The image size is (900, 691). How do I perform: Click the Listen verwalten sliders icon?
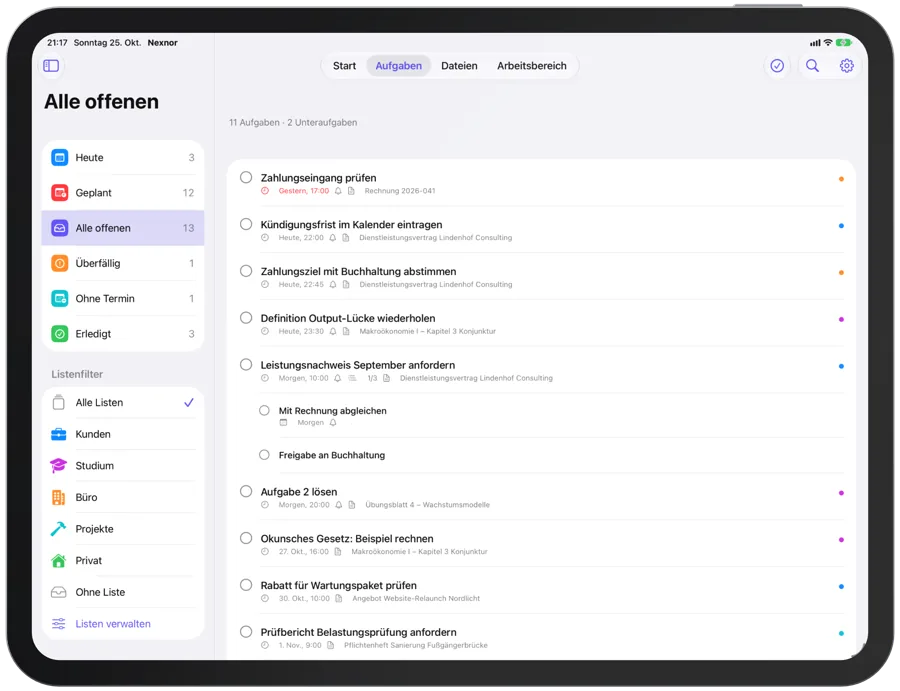(x=59, y=624)
